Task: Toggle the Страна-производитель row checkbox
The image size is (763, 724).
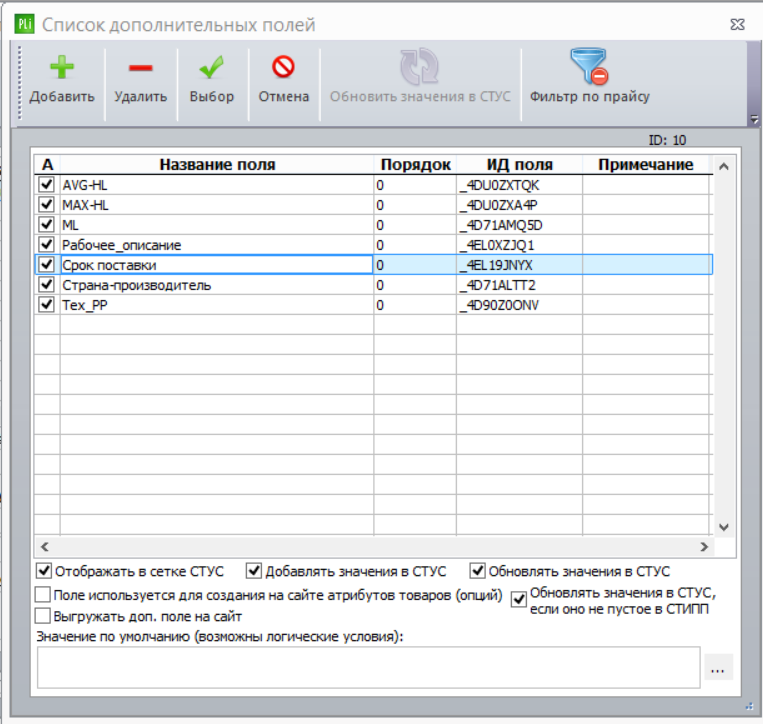Action: pos(46,284)
